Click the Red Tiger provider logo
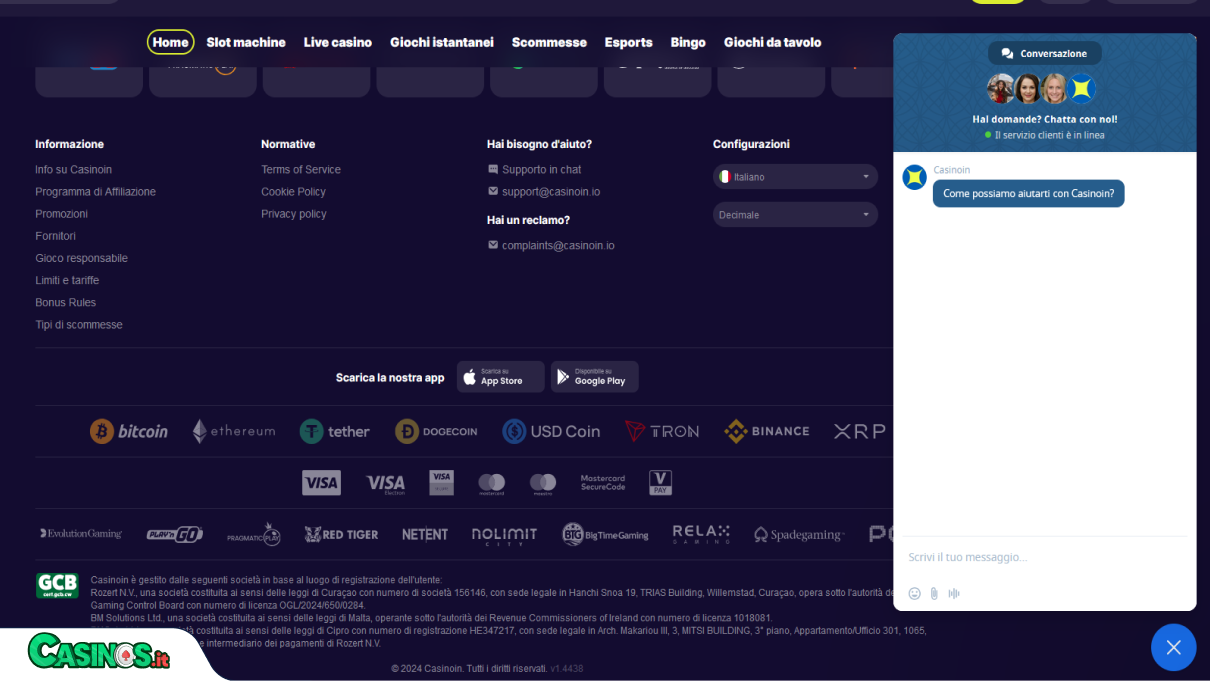The width and height of the screenshot is (1210, 681). tap(341, 534)
